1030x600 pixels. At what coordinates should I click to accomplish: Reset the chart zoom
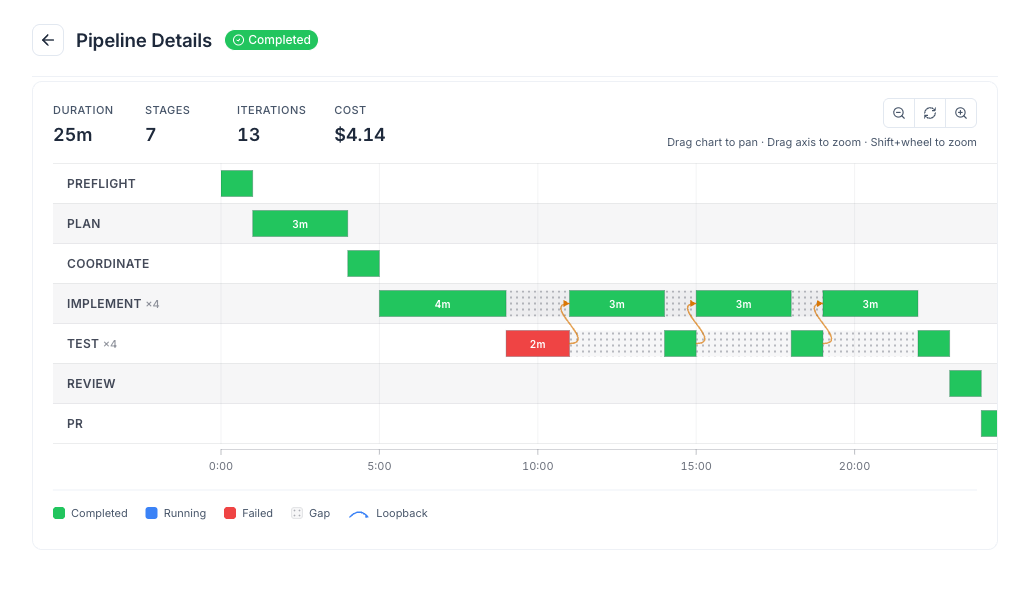[930, 113]
